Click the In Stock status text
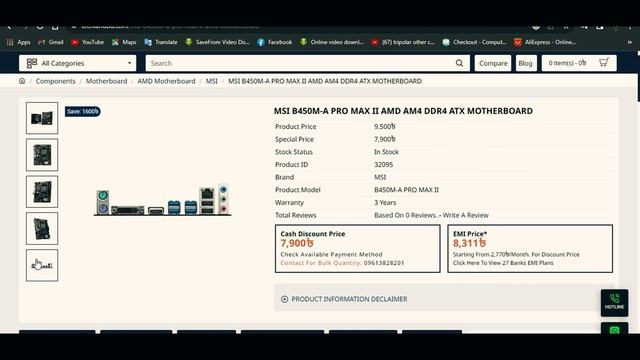Viewport: 640px width, 360px height. pos(386,152)
